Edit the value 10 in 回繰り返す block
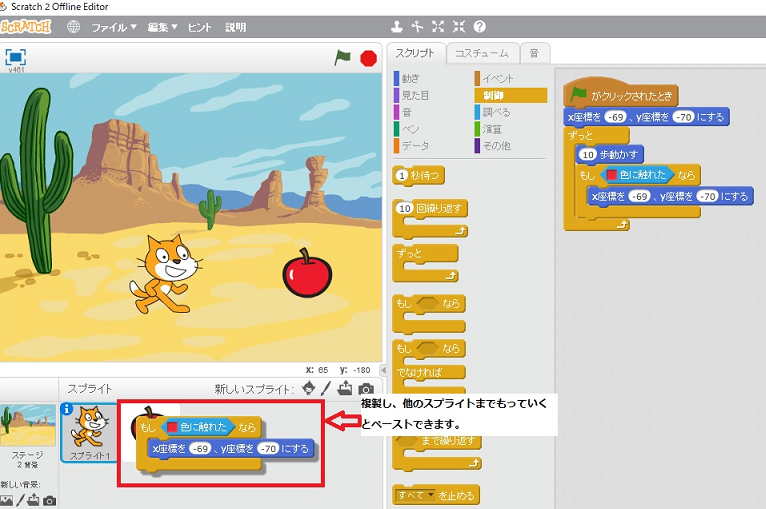766x509 pixels. click(x=405, y=209)
